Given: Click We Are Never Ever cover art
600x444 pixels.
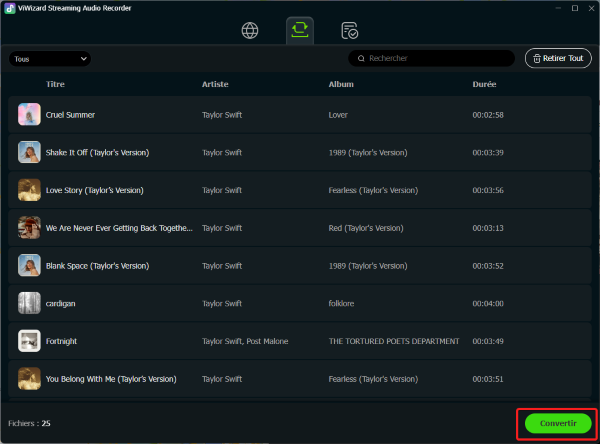Looking at the screenshot, I should [29, 227].
